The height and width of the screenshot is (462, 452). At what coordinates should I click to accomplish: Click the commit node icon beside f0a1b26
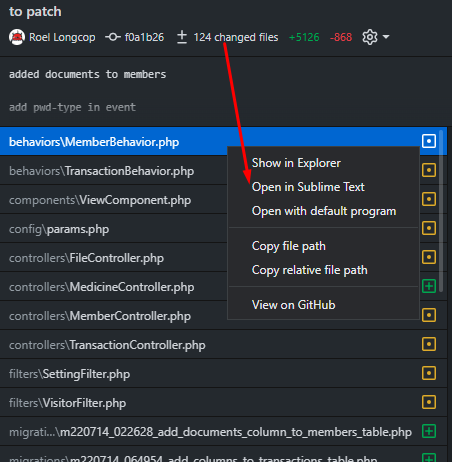tap(113, 37)
